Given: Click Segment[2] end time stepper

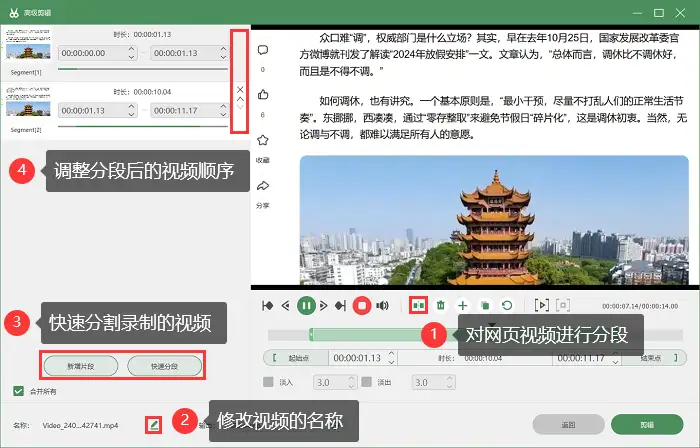Looking at the screenshot, I should click(224, 110).
